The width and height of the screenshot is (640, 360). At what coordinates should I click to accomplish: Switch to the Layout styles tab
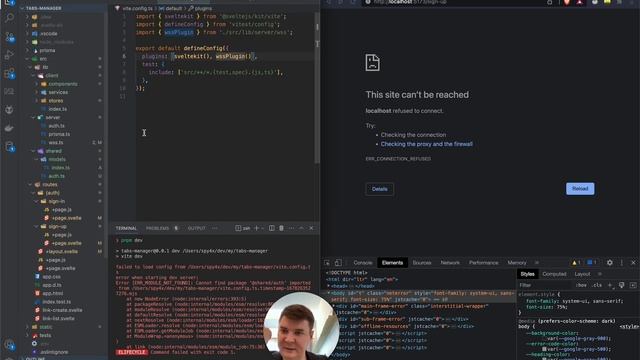click(582, 274)
